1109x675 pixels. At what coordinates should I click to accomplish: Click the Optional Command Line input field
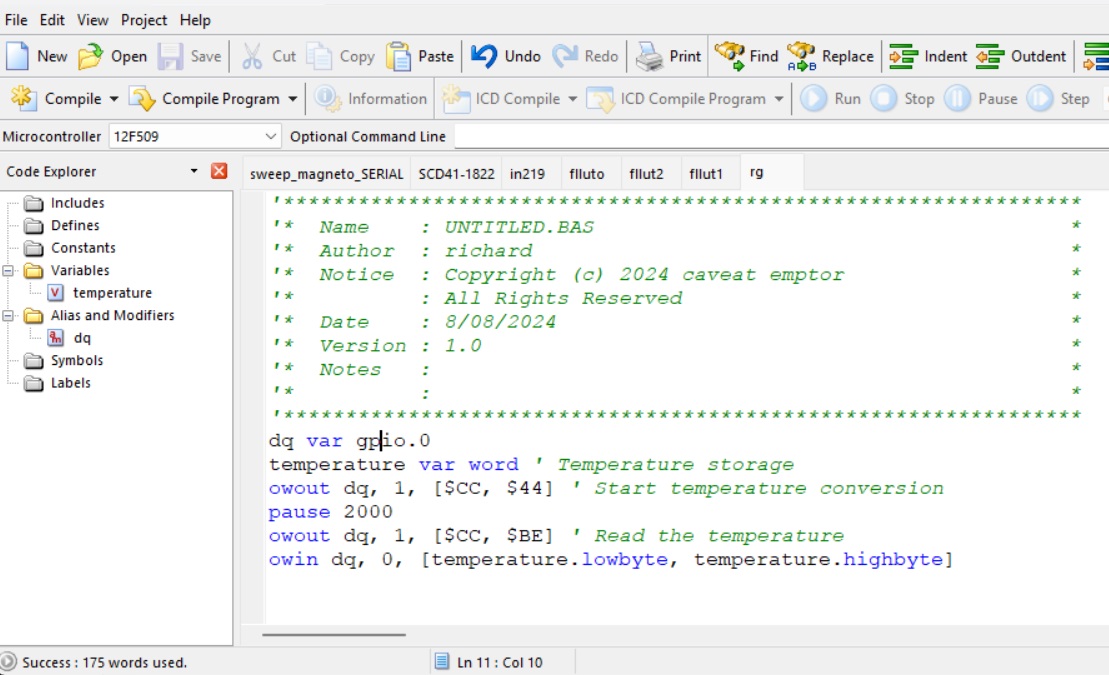click(780, 136)
